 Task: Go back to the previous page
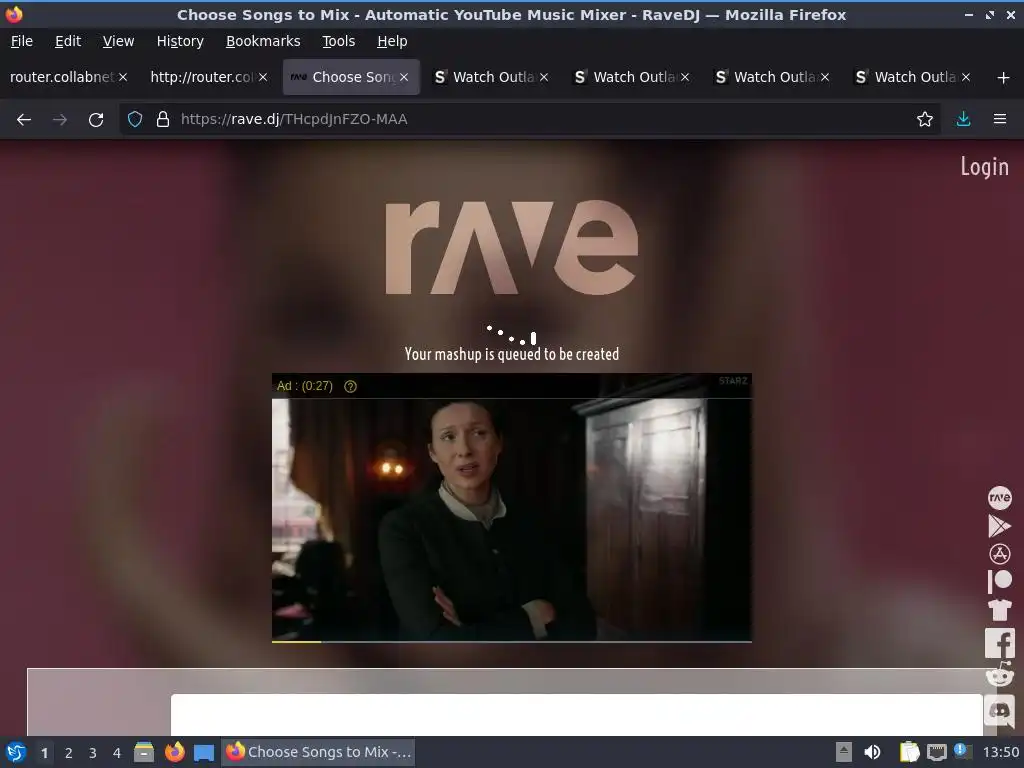[24, 120]
